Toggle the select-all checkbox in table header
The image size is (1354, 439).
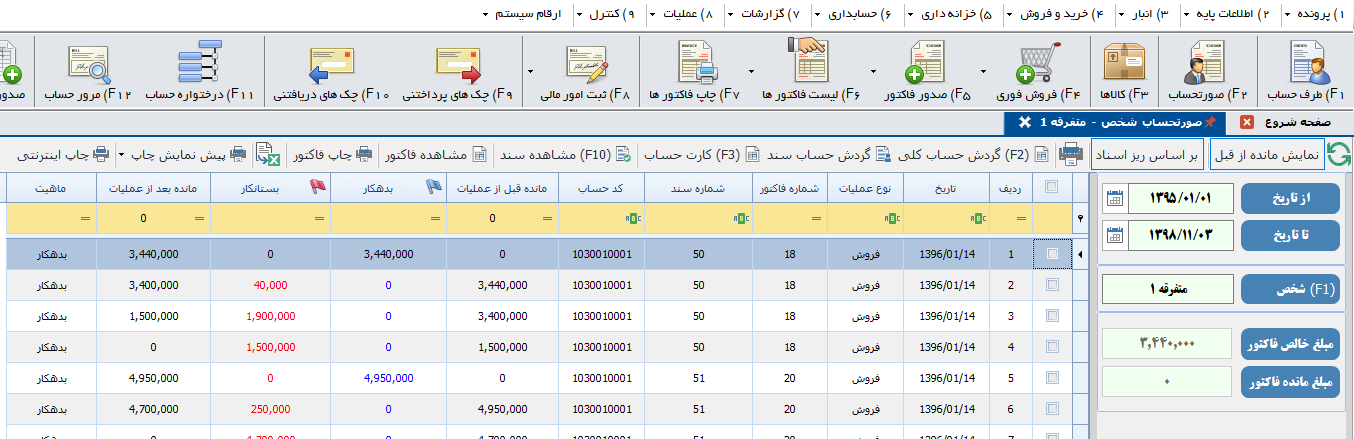(x=1051, y=187)
